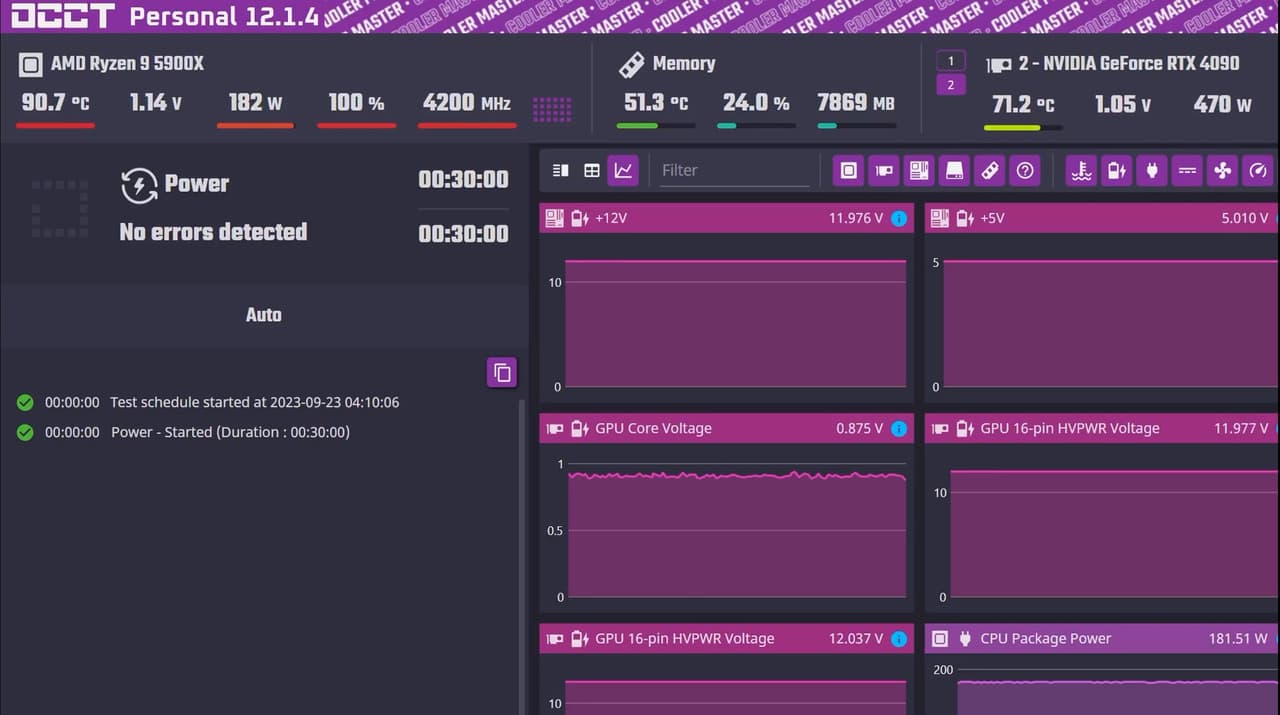Click the GPU voltage 1.05 V value

coord(1123,105)
